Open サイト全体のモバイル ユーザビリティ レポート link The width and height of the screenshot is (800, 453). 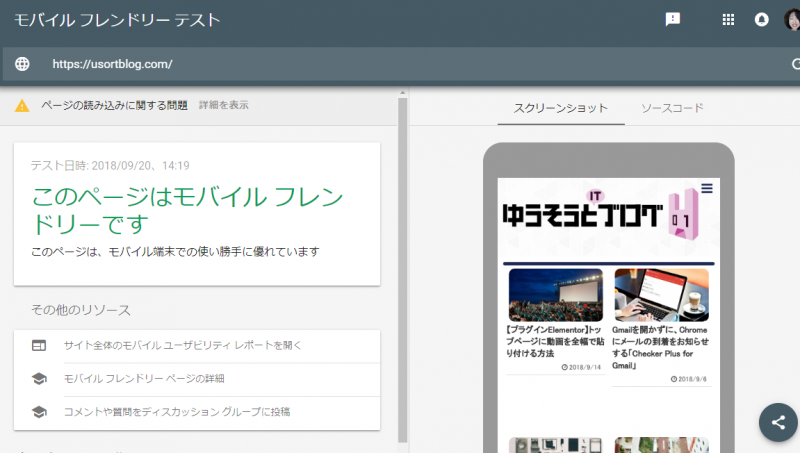182,345
